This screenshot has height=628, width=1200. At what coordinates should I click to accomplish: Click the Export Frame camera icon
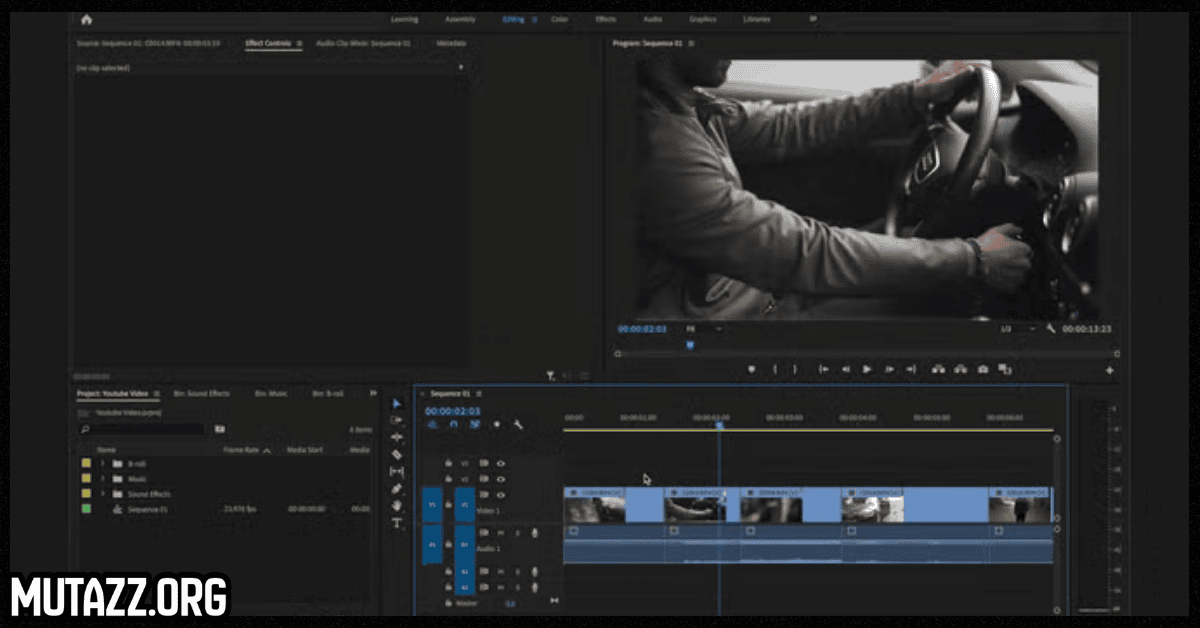pos(983,369)
